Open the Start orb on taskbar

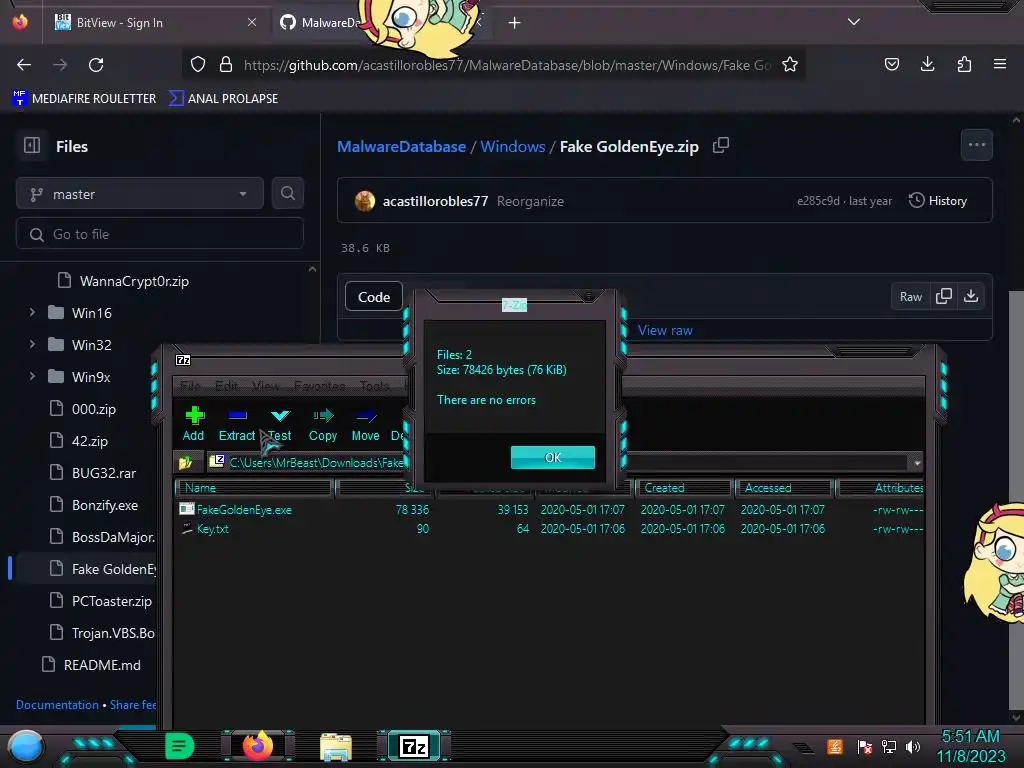pos(25,746)
